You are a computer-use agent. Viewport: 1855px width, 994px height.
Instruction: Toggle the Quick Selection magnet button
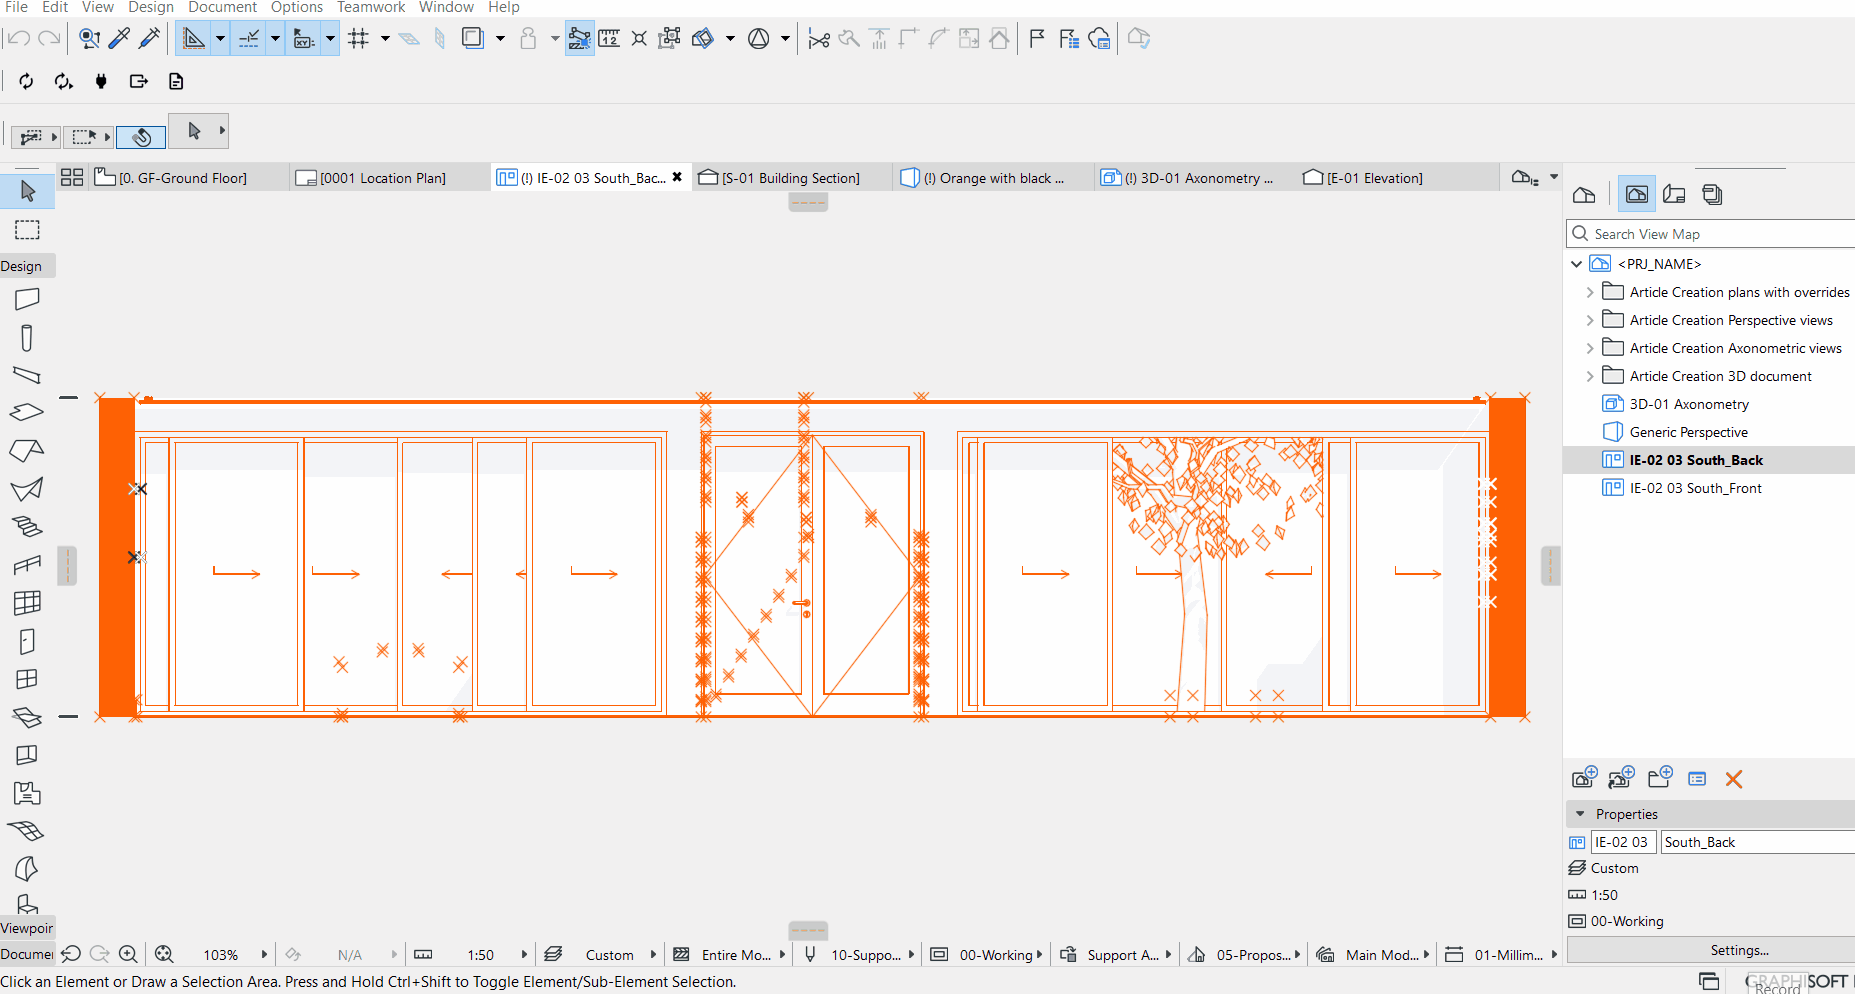141,137
